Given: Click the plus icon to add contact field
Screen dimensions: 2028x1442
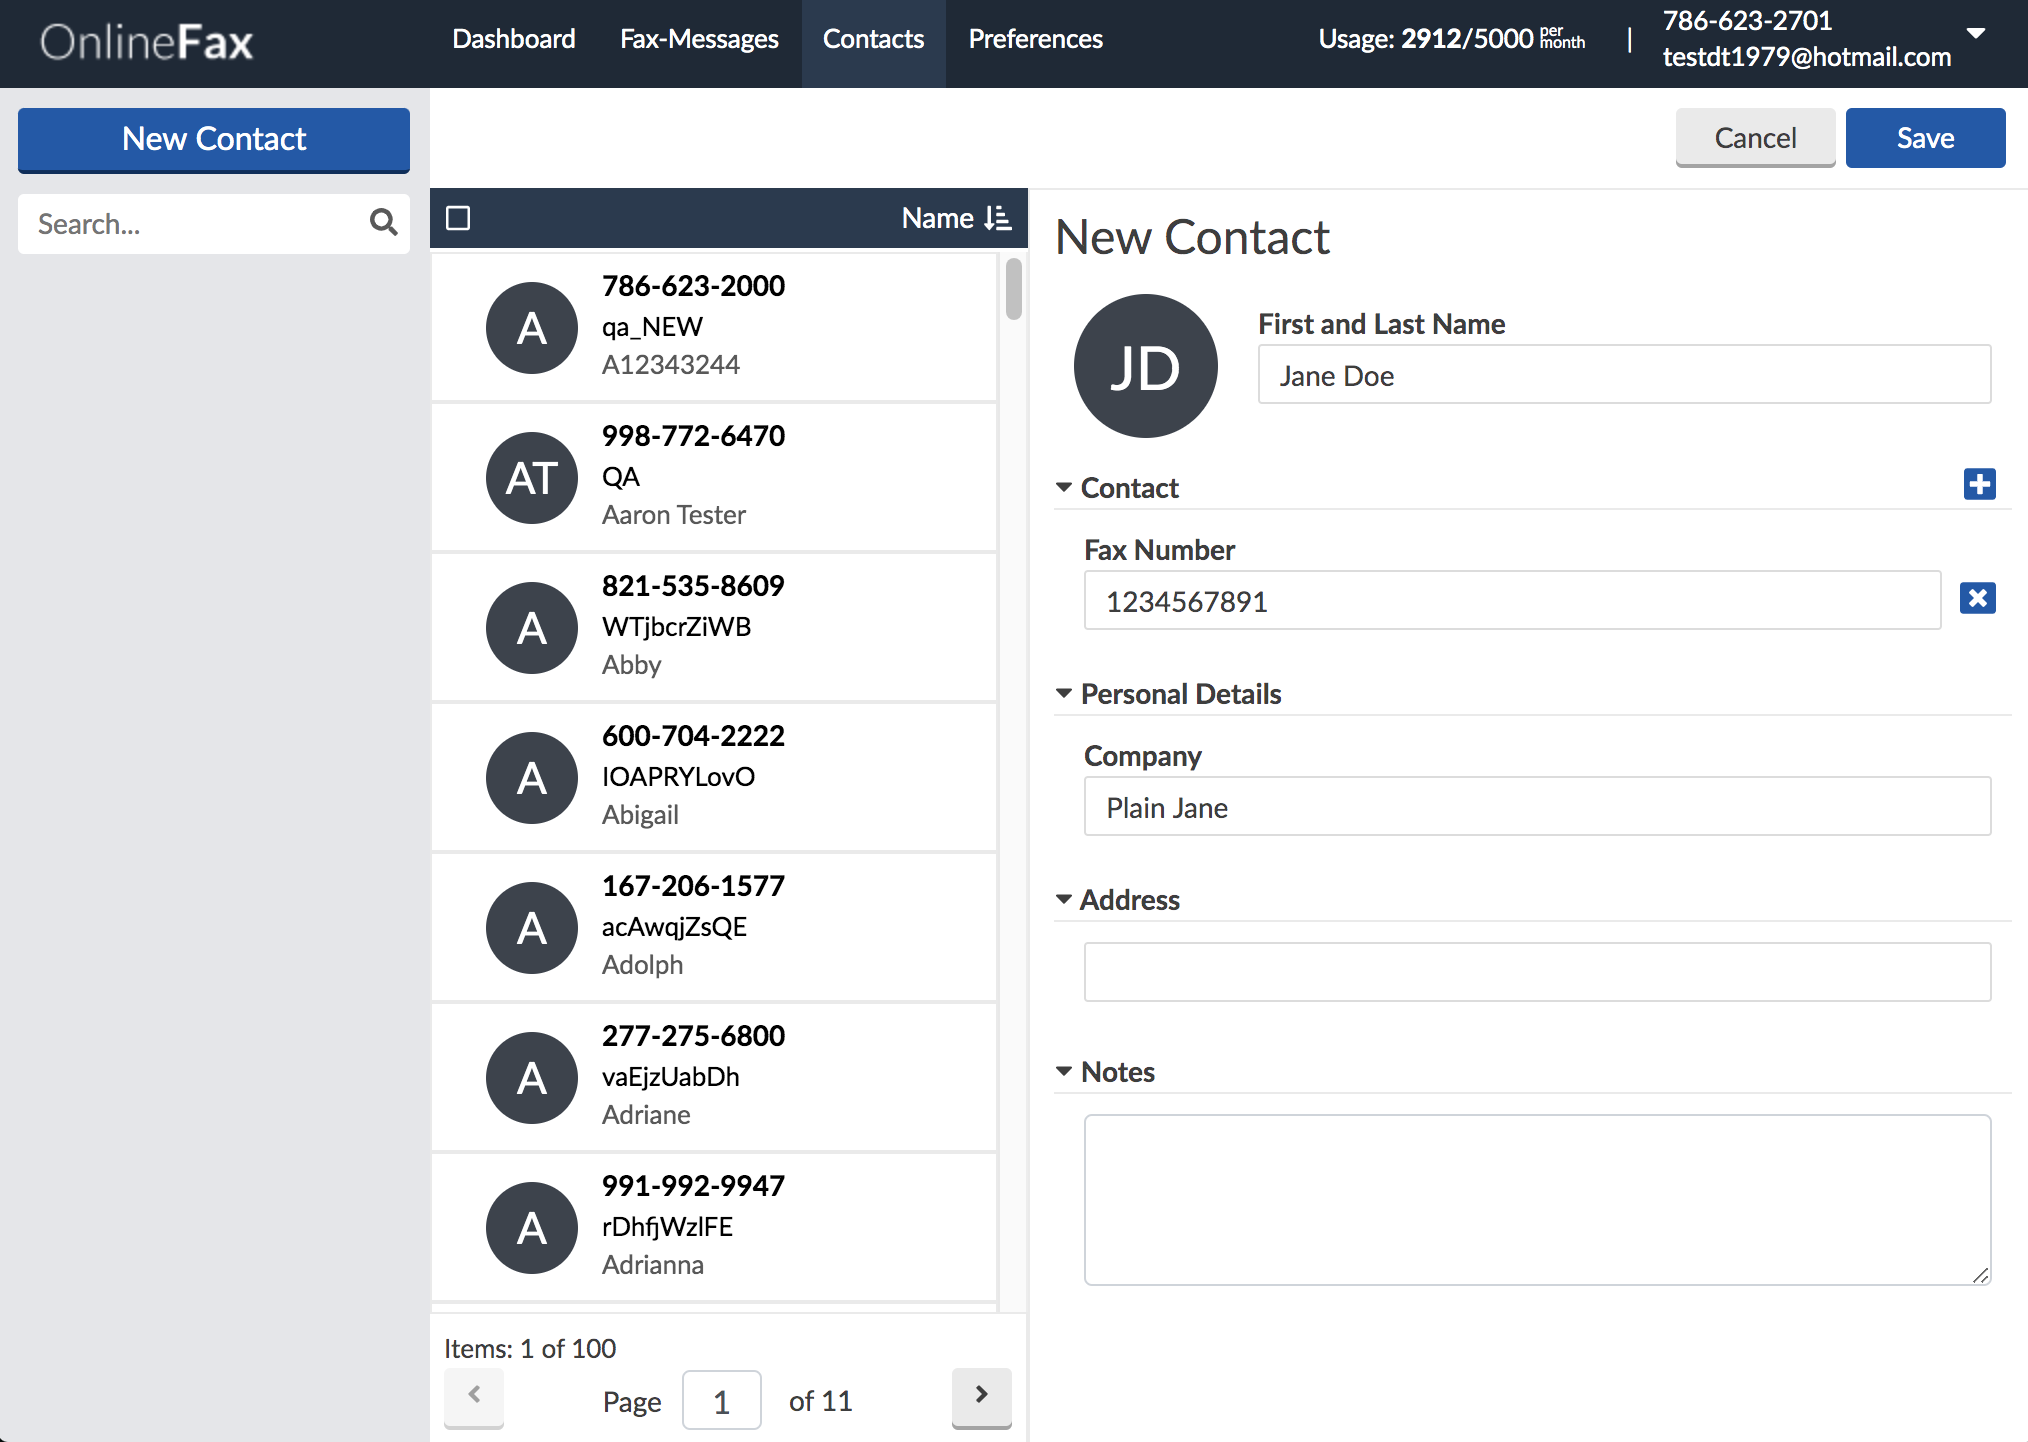Looking at the screenshot, I should coord(1979,484).
